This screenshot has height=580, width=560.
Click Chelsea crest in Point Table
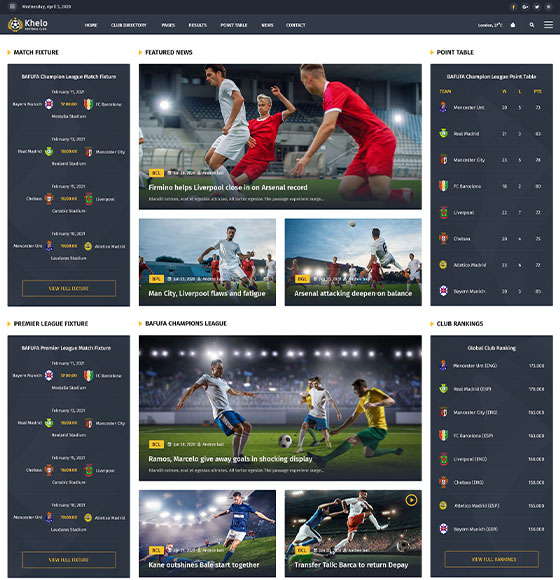click(x=443, y=239)
